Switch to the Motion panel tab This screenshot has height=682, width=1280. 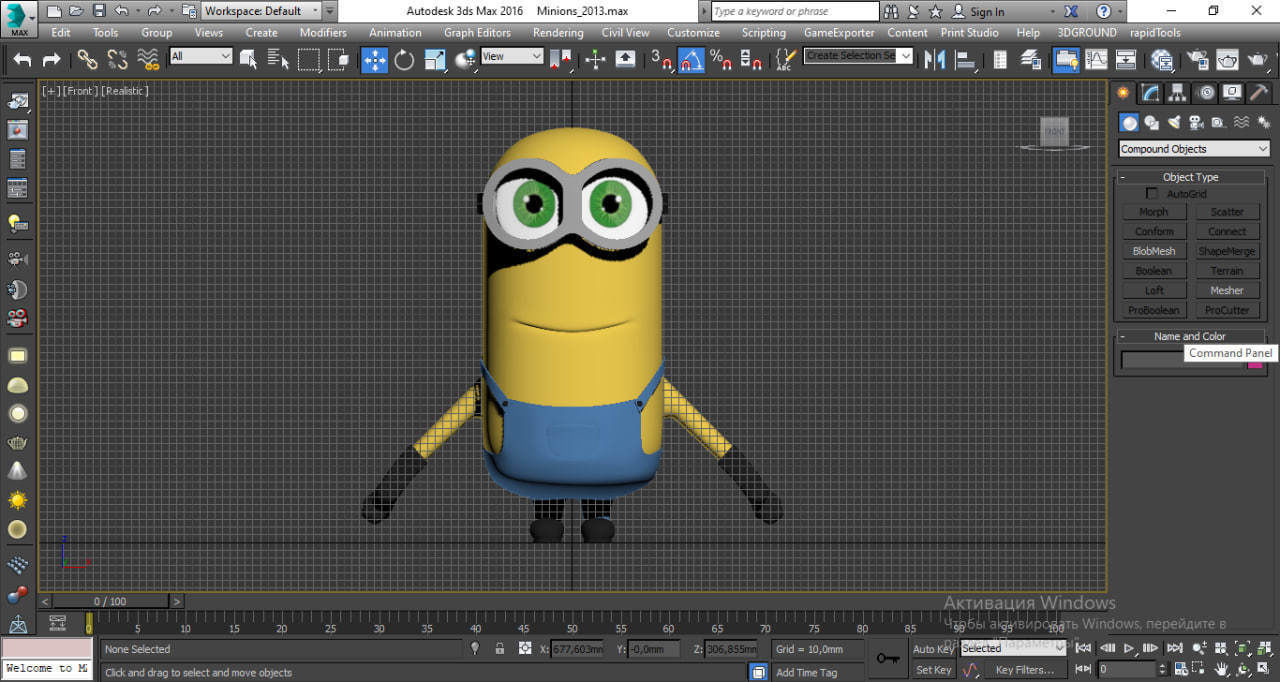coord(1206,93)
